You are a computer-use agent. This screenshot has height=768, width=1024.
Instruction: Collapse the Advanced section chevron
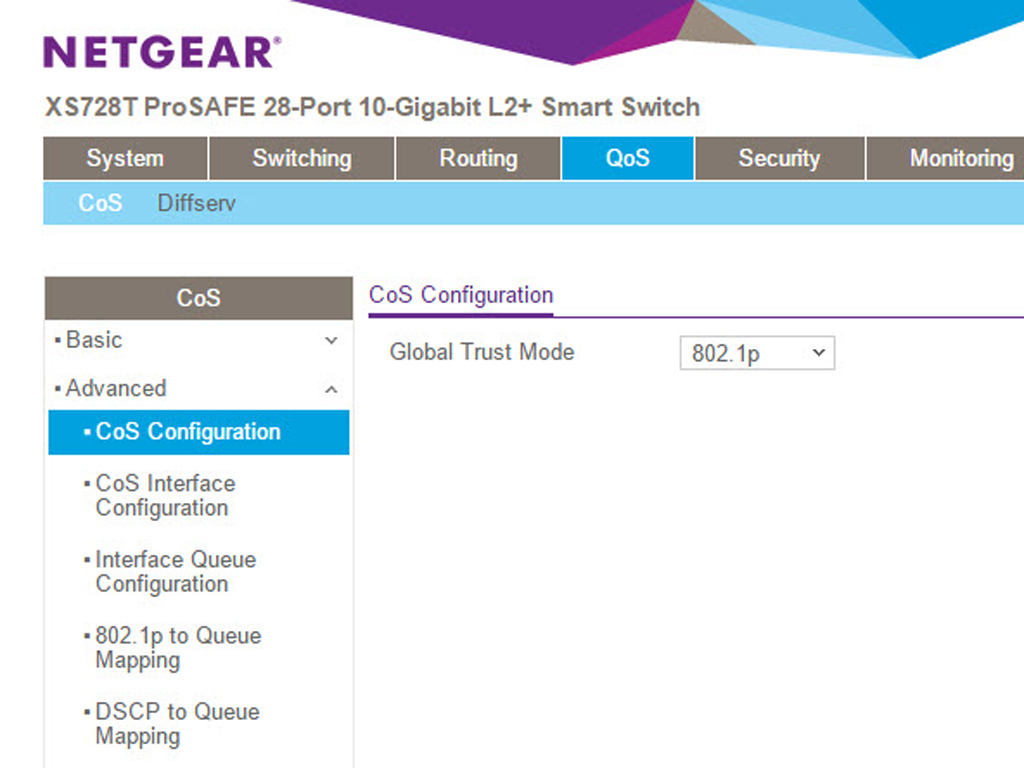click(332, 389)
